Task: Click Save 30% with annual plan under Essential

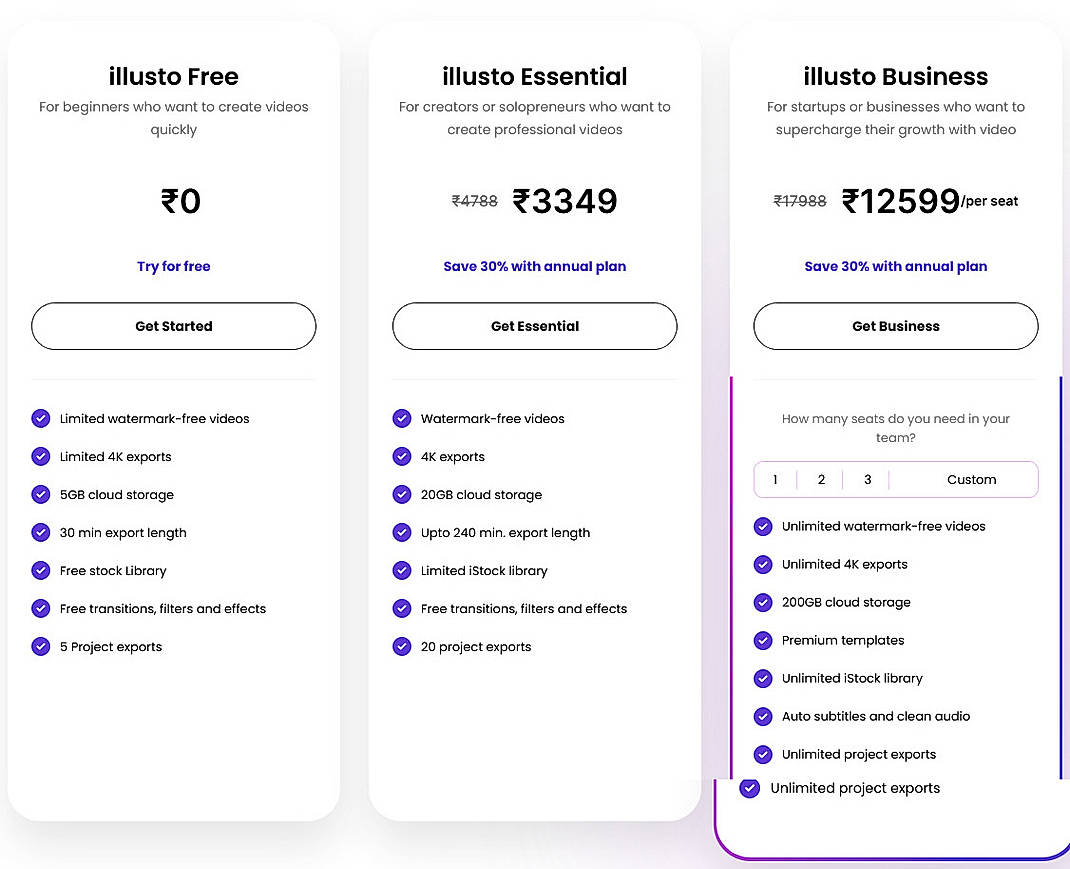Action: (x=534, y=266)
